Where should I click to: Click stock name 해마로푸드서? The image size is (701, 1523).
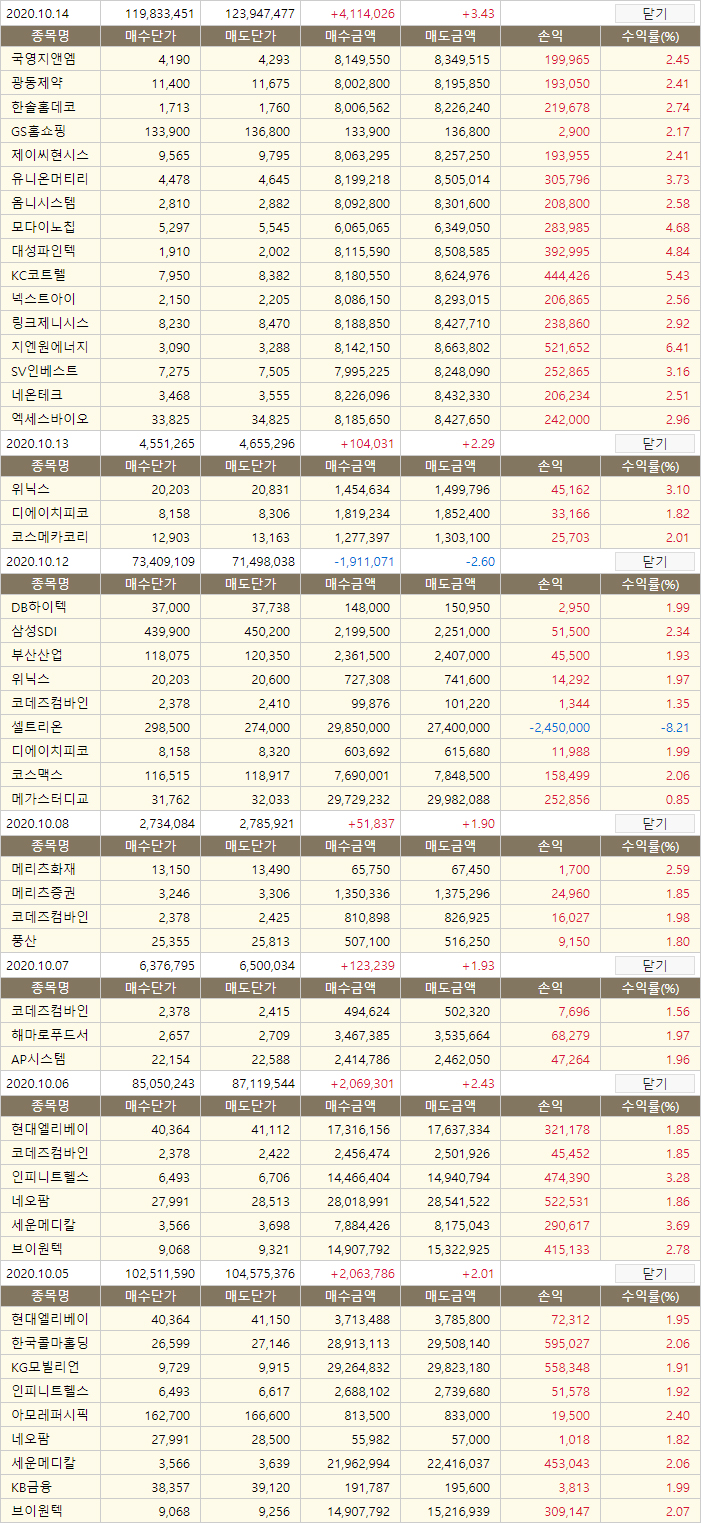tap(50, 1035)
